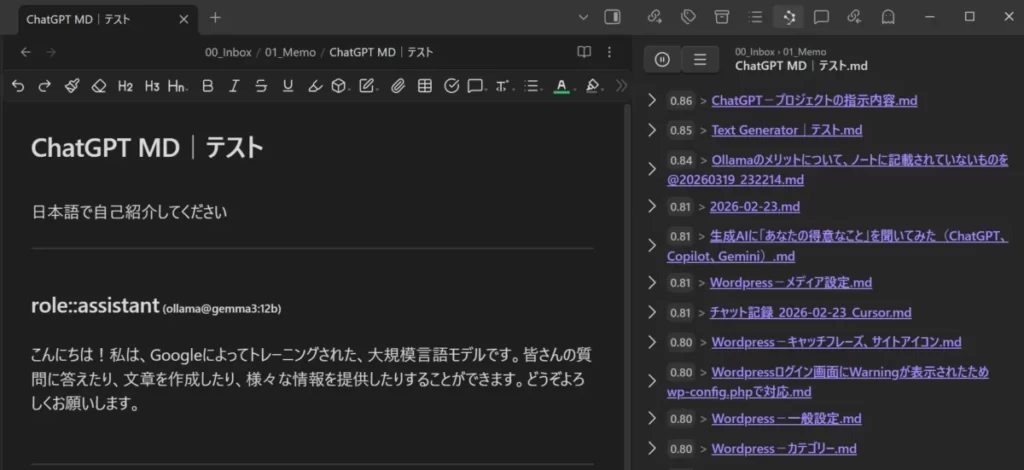Toggle the right sidebar panel
This screenshot has height=470, width=1024.
click(613, 18)
